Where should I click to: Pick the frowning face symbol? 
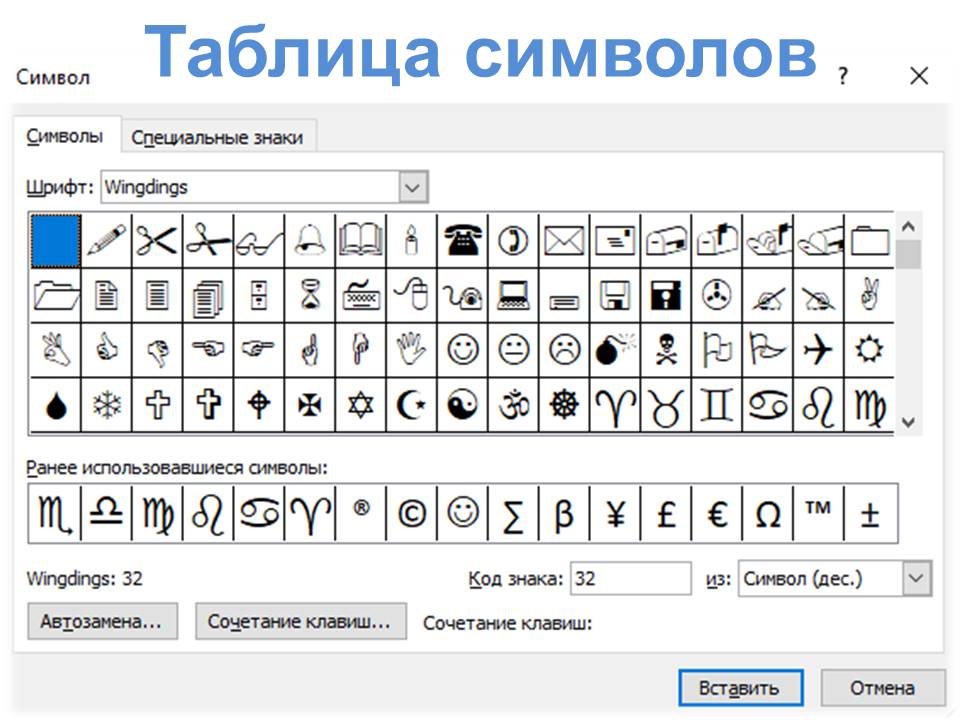coord(564,350)
